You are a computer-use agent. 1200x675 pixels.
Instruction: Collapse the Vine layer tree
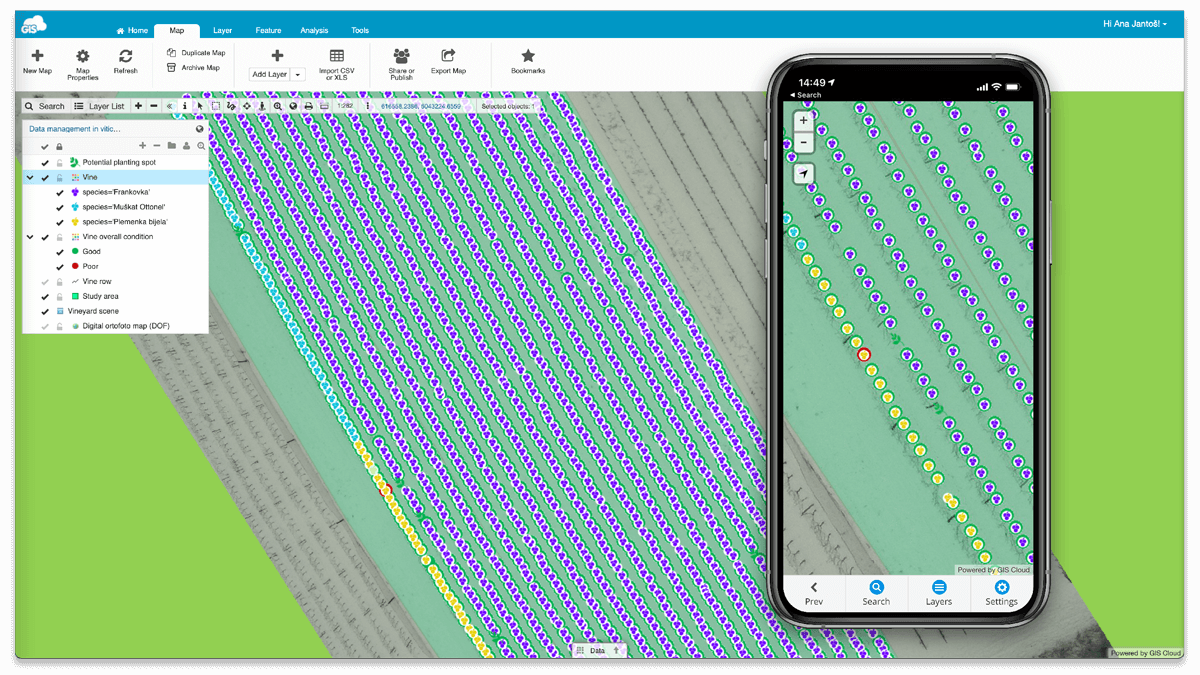click(30, 178)
